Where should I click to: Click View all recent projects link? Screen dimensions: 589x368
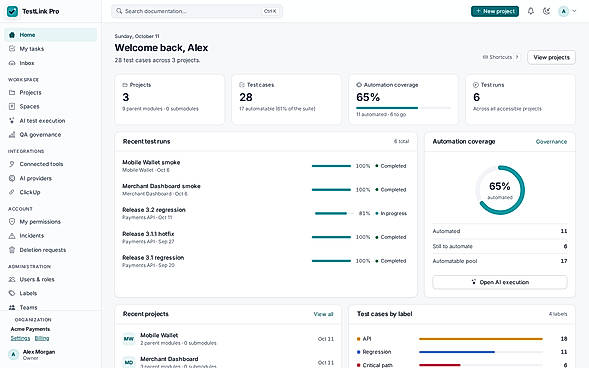[323, 314]
